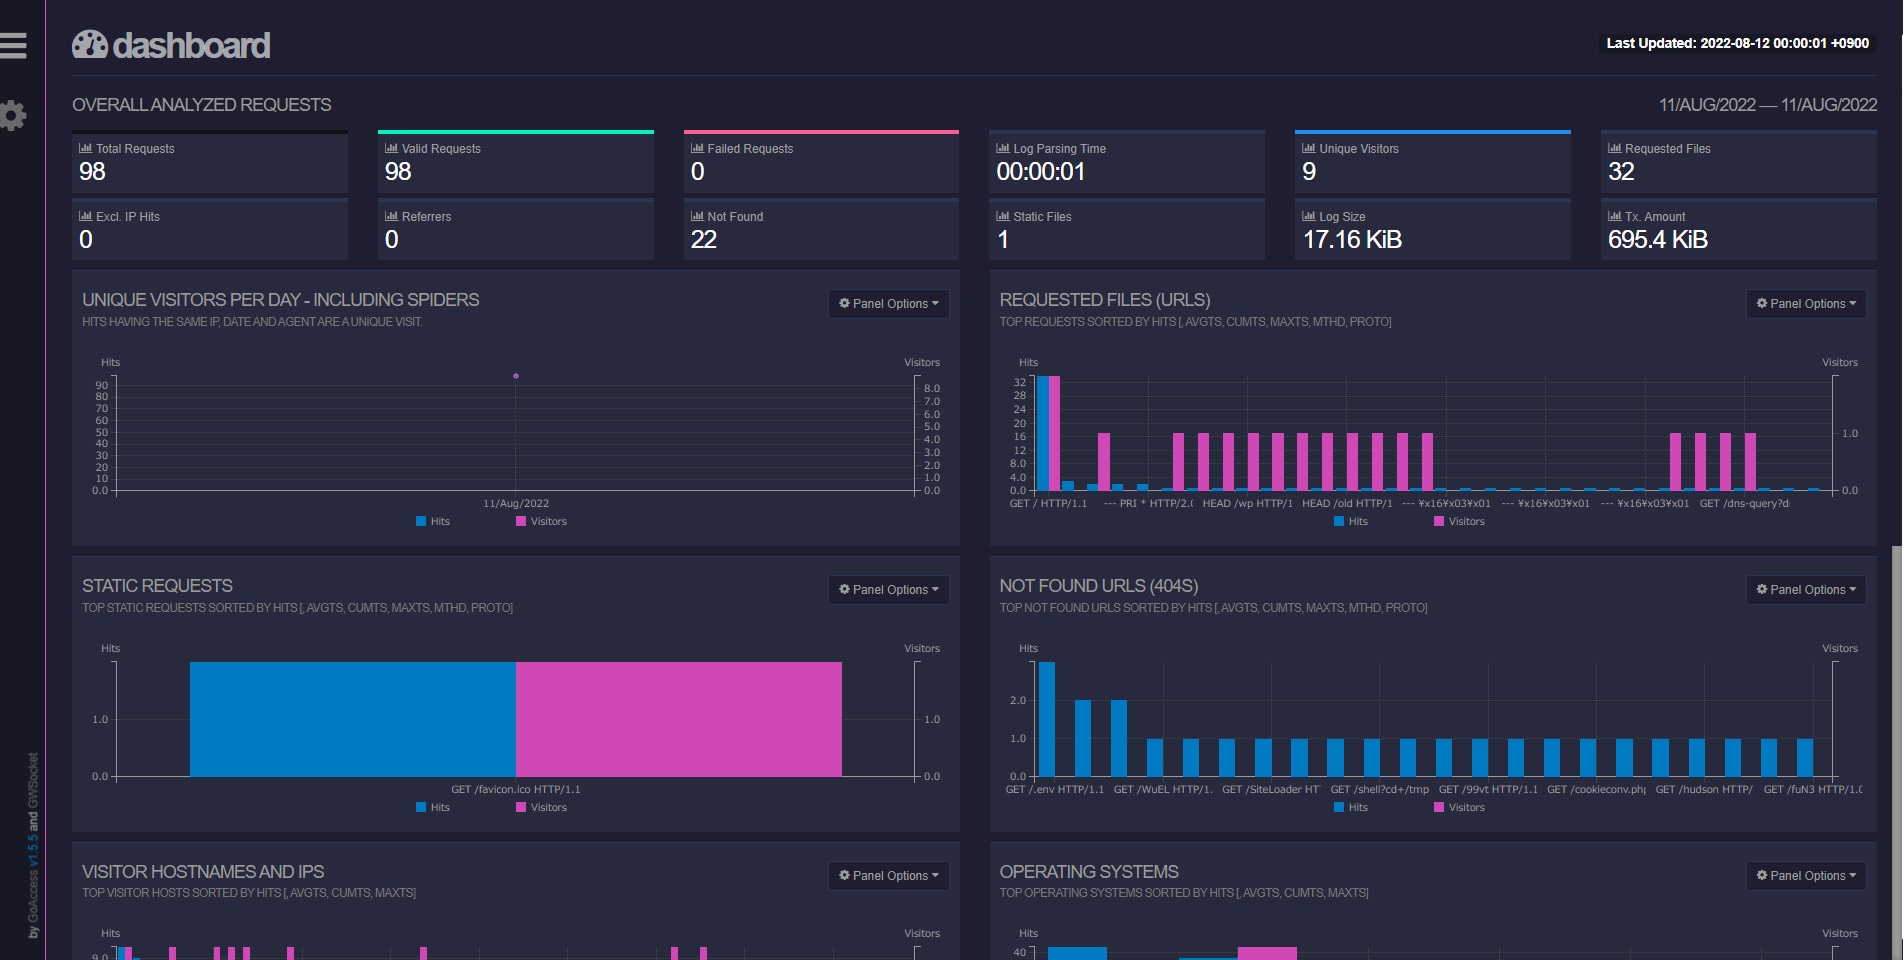Open the settings gear in sidebar
The height and width of the screenshot is (960, 1904).
pos(13,115)
